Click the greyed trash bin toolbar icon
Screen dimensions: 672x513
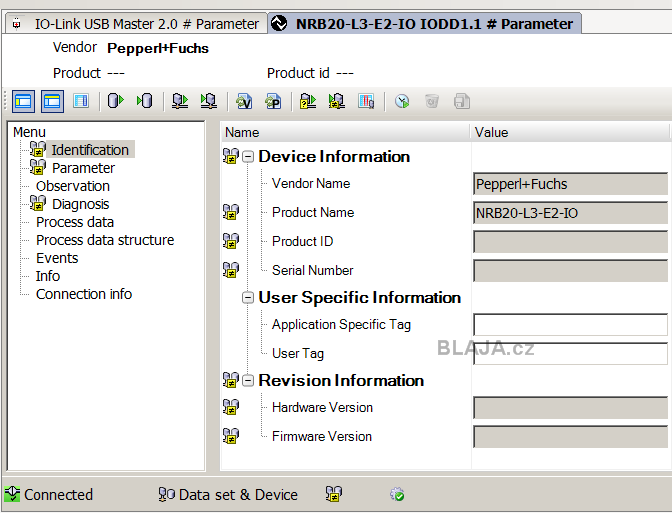click(432, 102)
